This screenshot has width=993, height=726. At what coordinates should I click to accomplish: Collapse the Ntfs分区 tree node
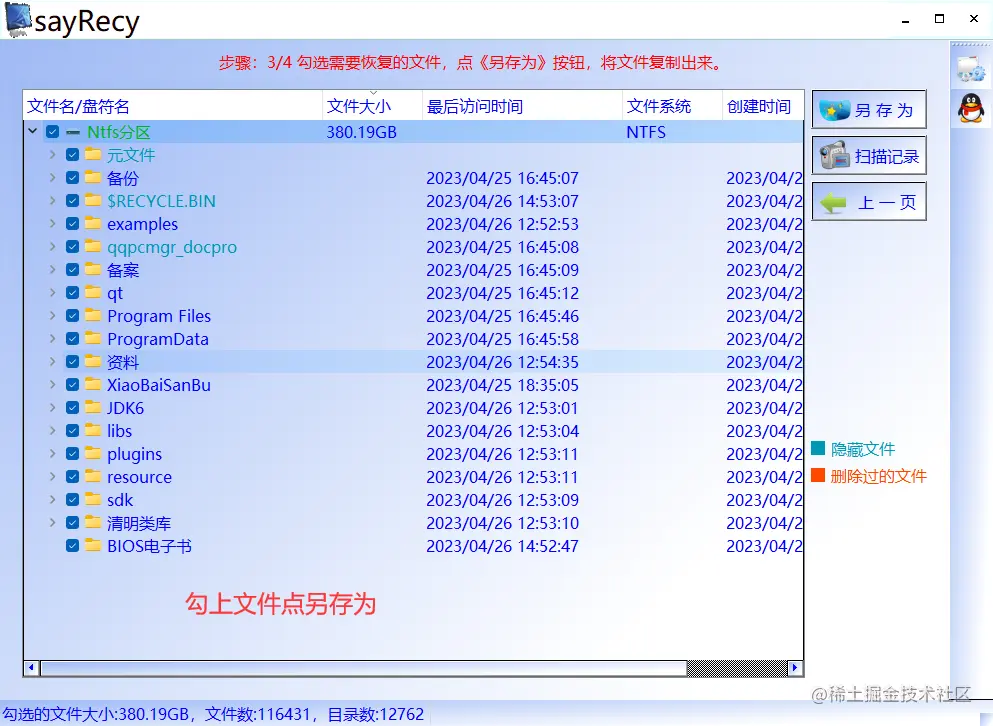click(32, 132)
